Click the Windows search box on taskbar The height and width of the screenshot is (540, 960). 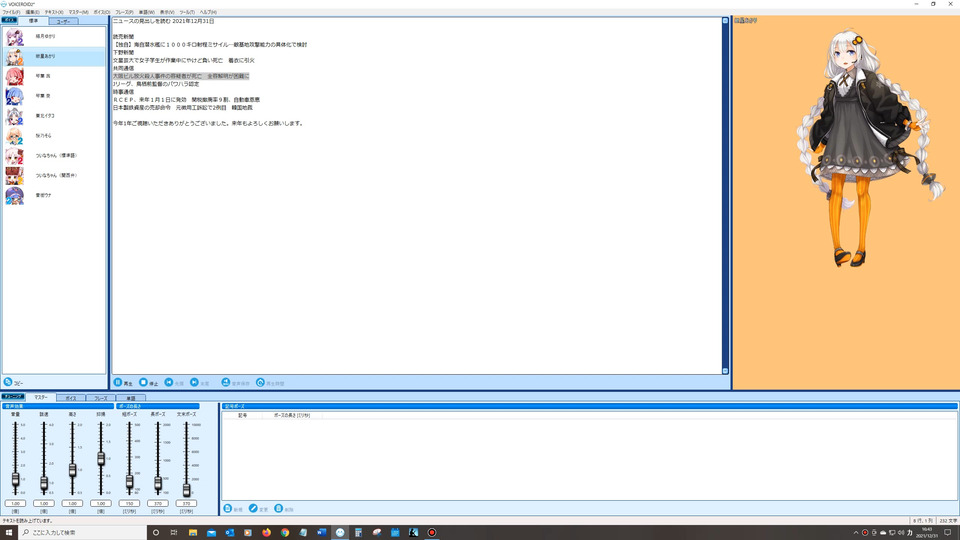(83, 532)
